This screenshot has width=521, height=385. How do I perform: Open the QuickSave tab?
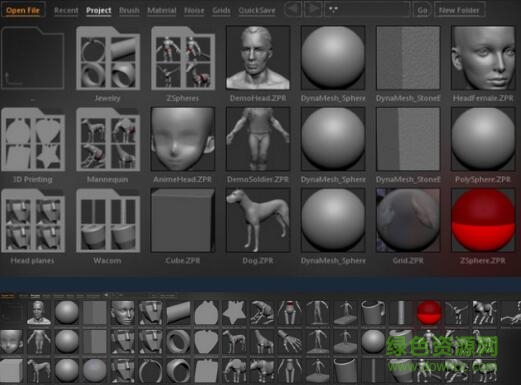pos(257,11)
